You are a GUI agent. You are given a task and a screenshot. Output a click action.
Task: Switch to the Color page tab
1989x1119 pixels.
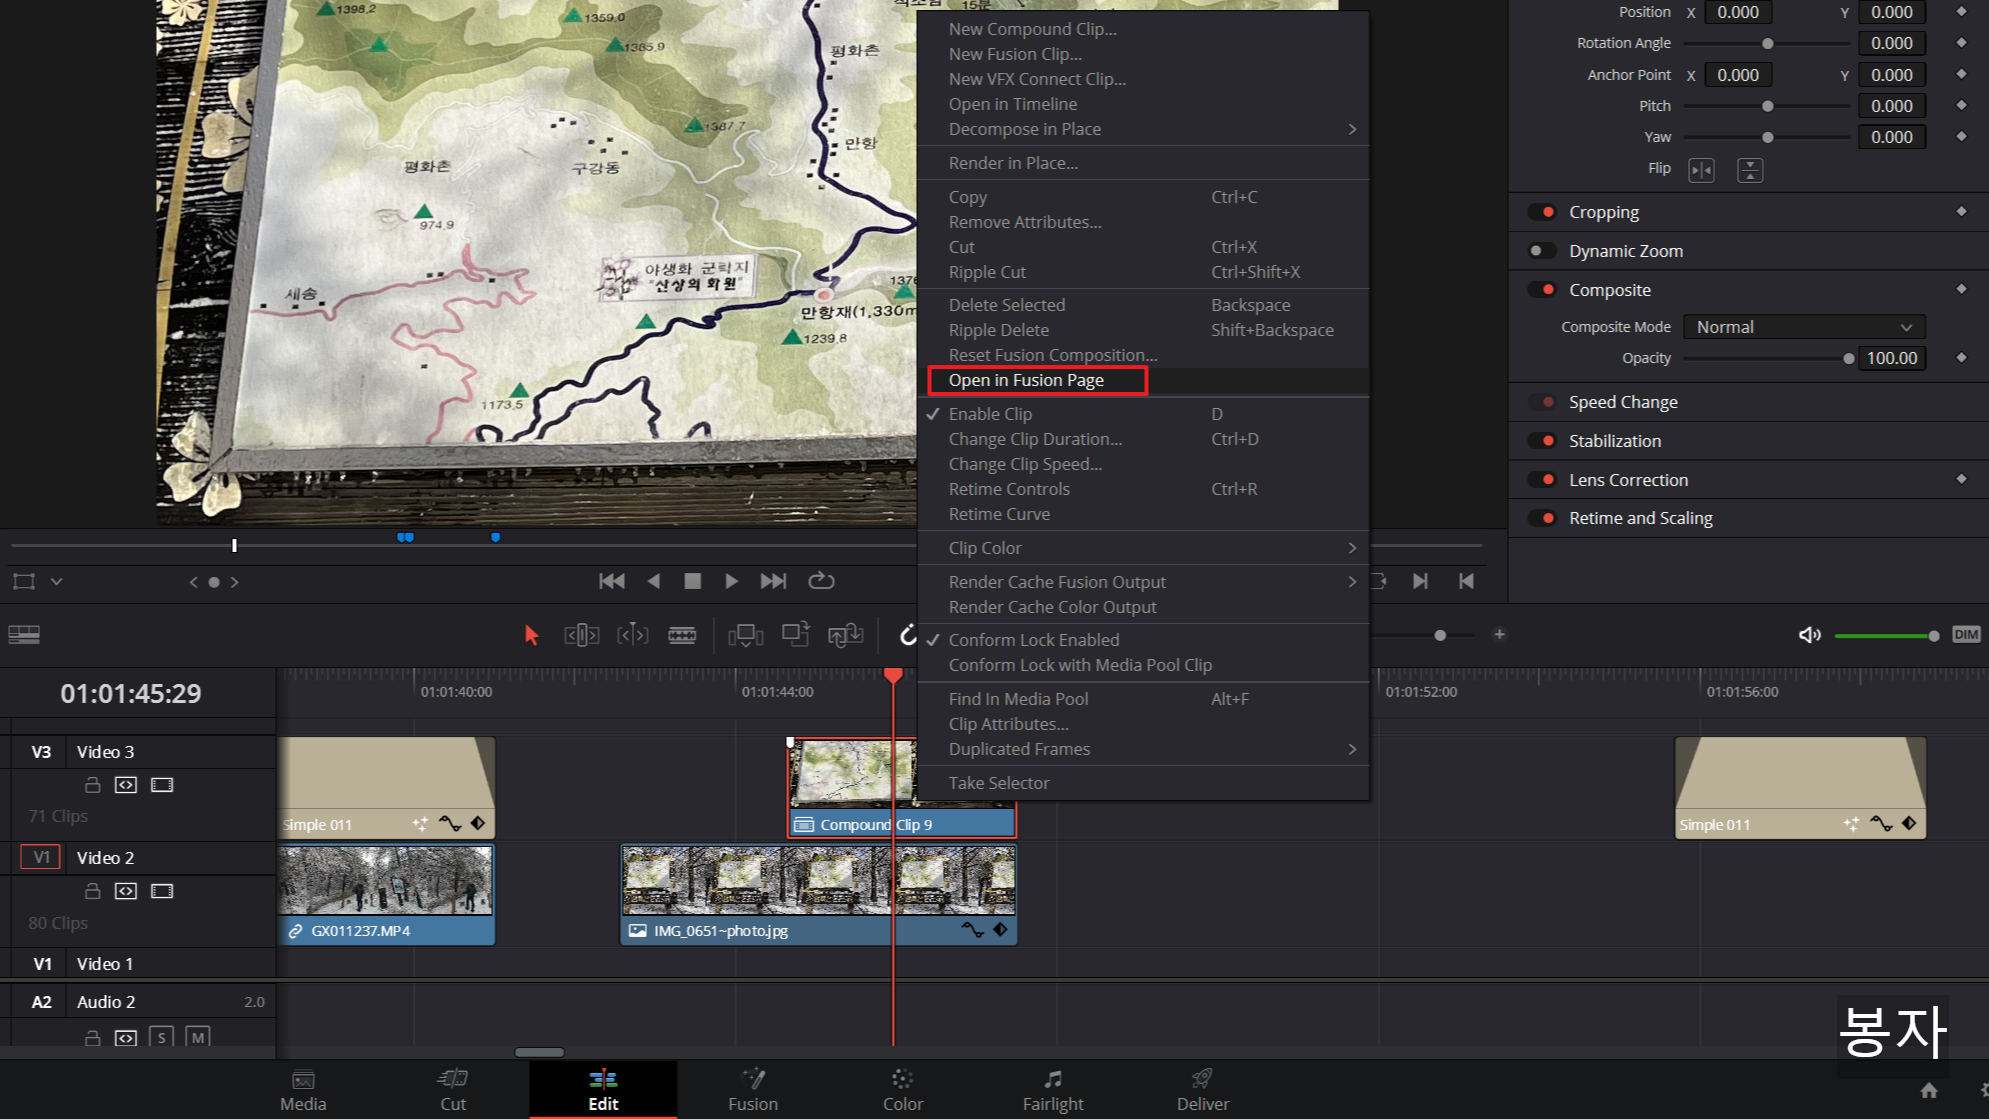coord(902,1089)
